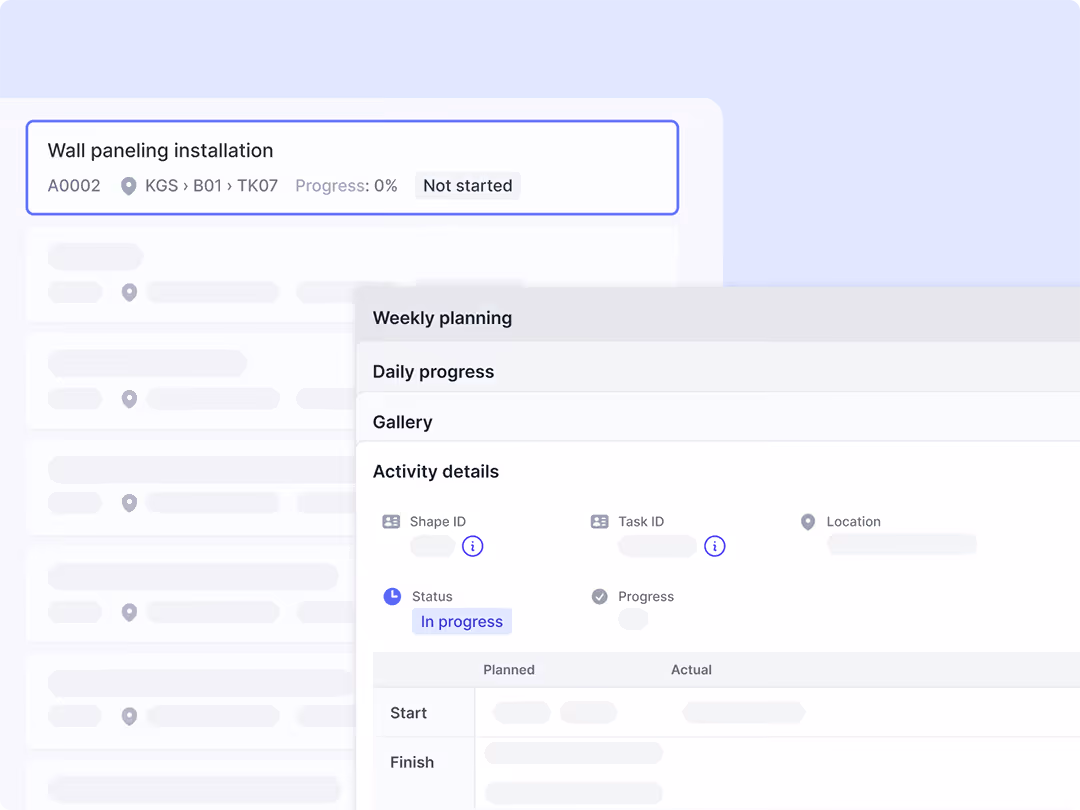
Task: Click the pin icon in the second list card
Action: click(x=129, y=398)
